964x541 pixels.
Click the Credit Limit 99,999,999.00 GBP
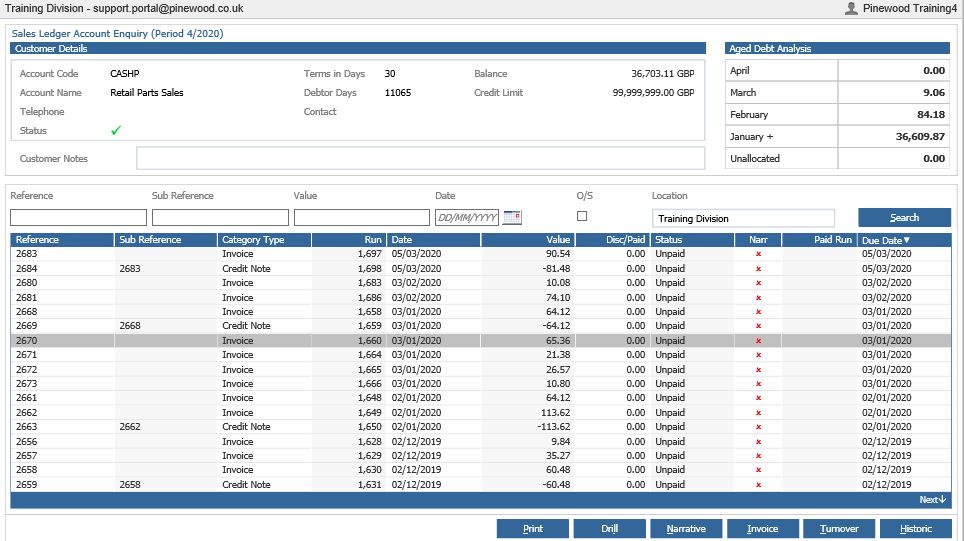(654, 92)
